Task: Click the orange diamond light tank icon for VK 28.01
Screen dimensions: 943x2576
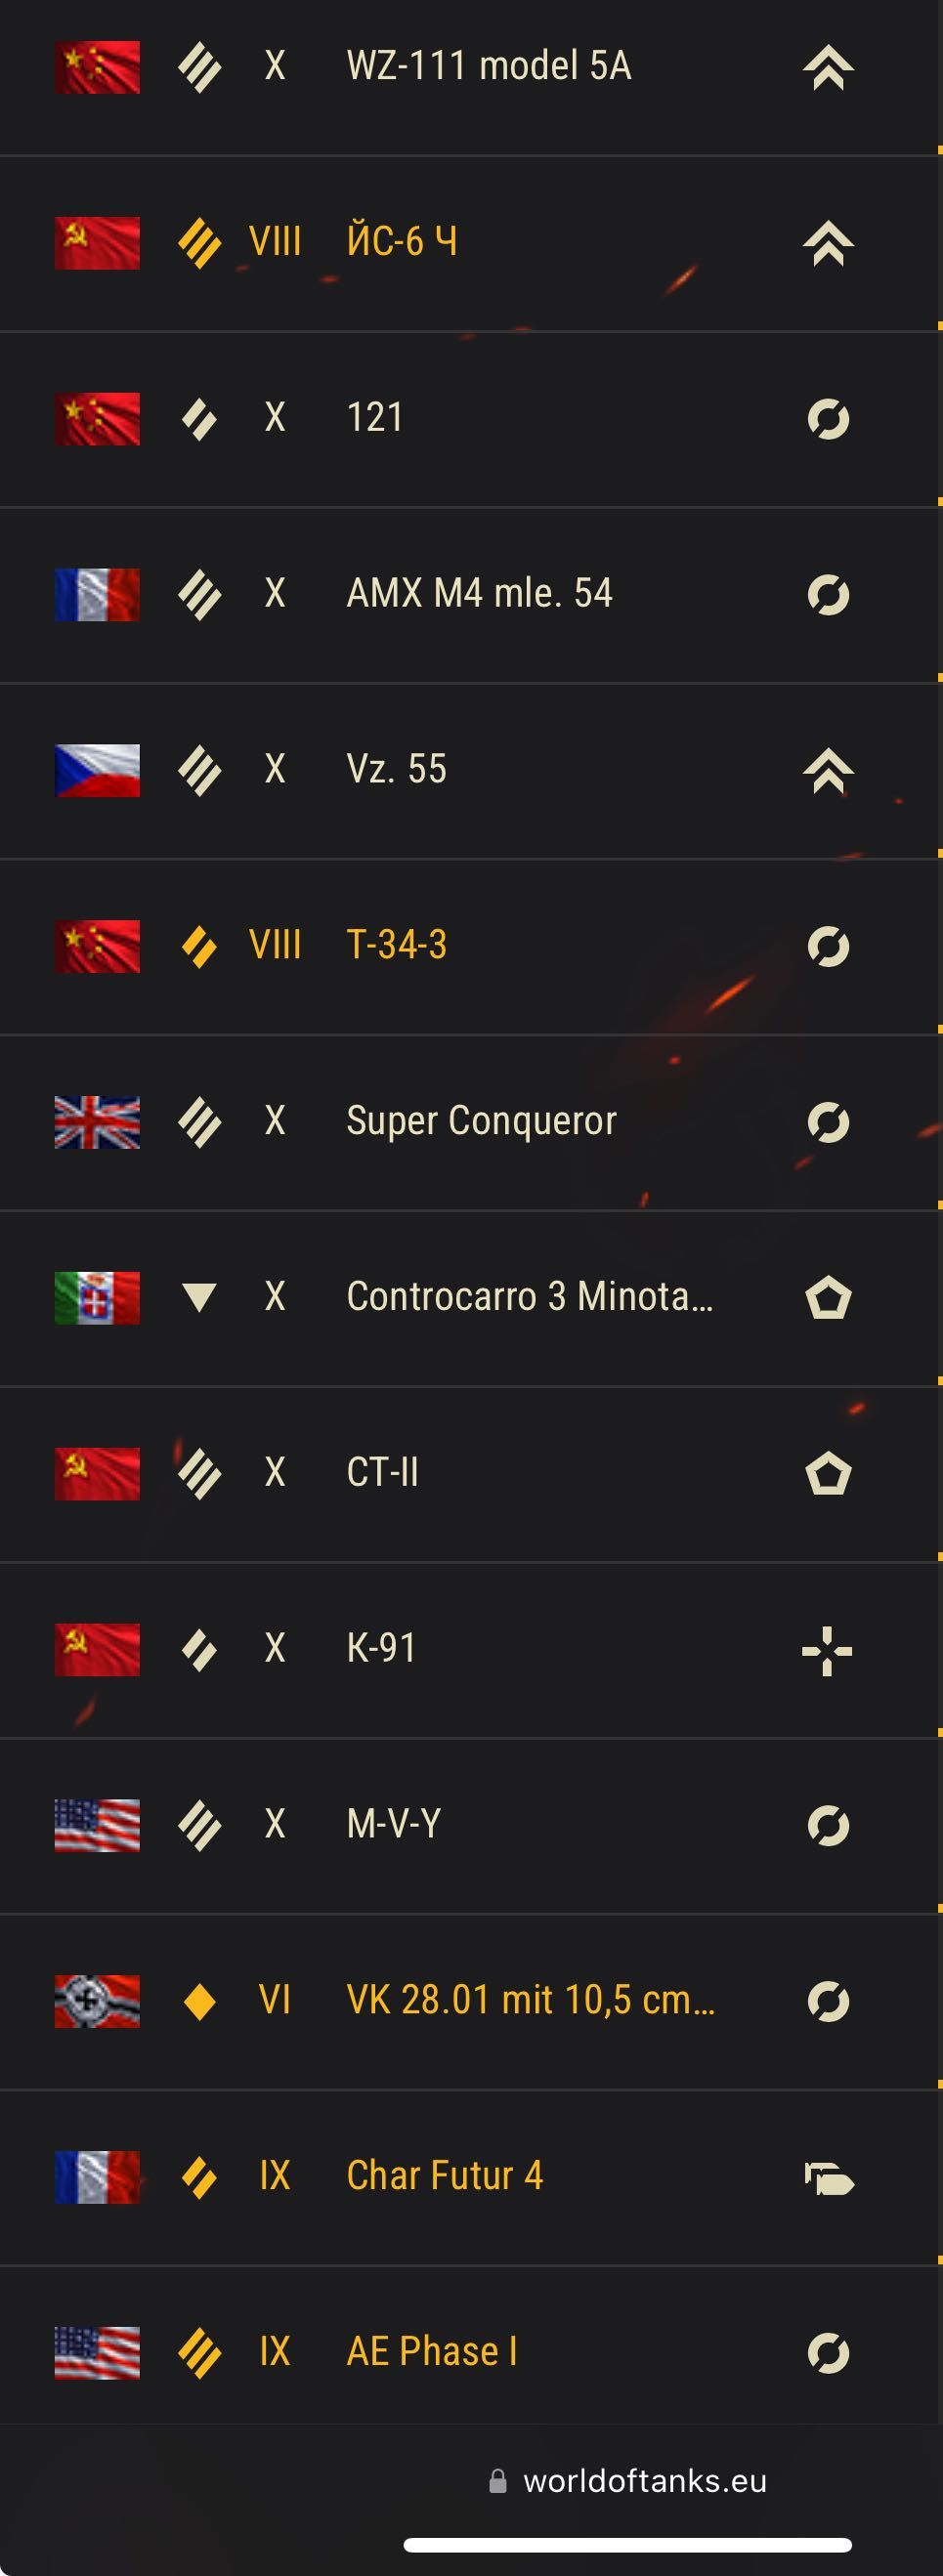Action: click(x=200, y=2001)
